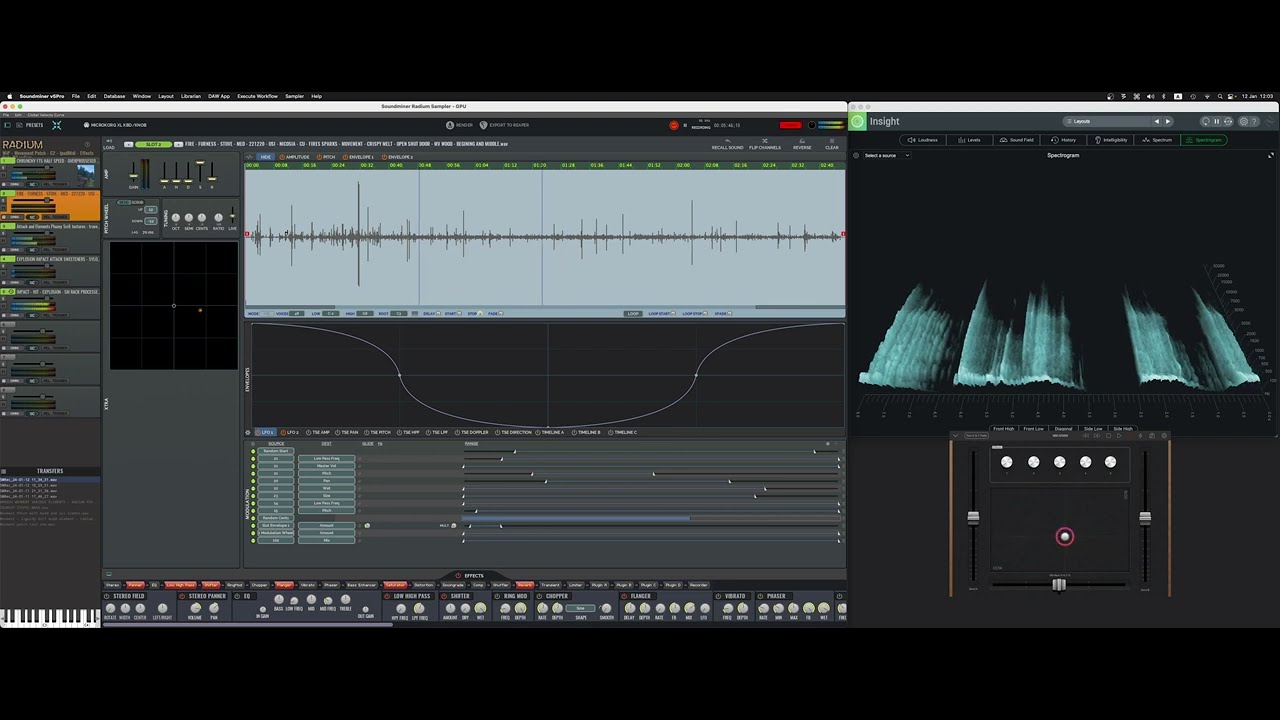This screenshot has height=720, width=1280.
Task: Click the Radium X logo icon
Action: 56,125
